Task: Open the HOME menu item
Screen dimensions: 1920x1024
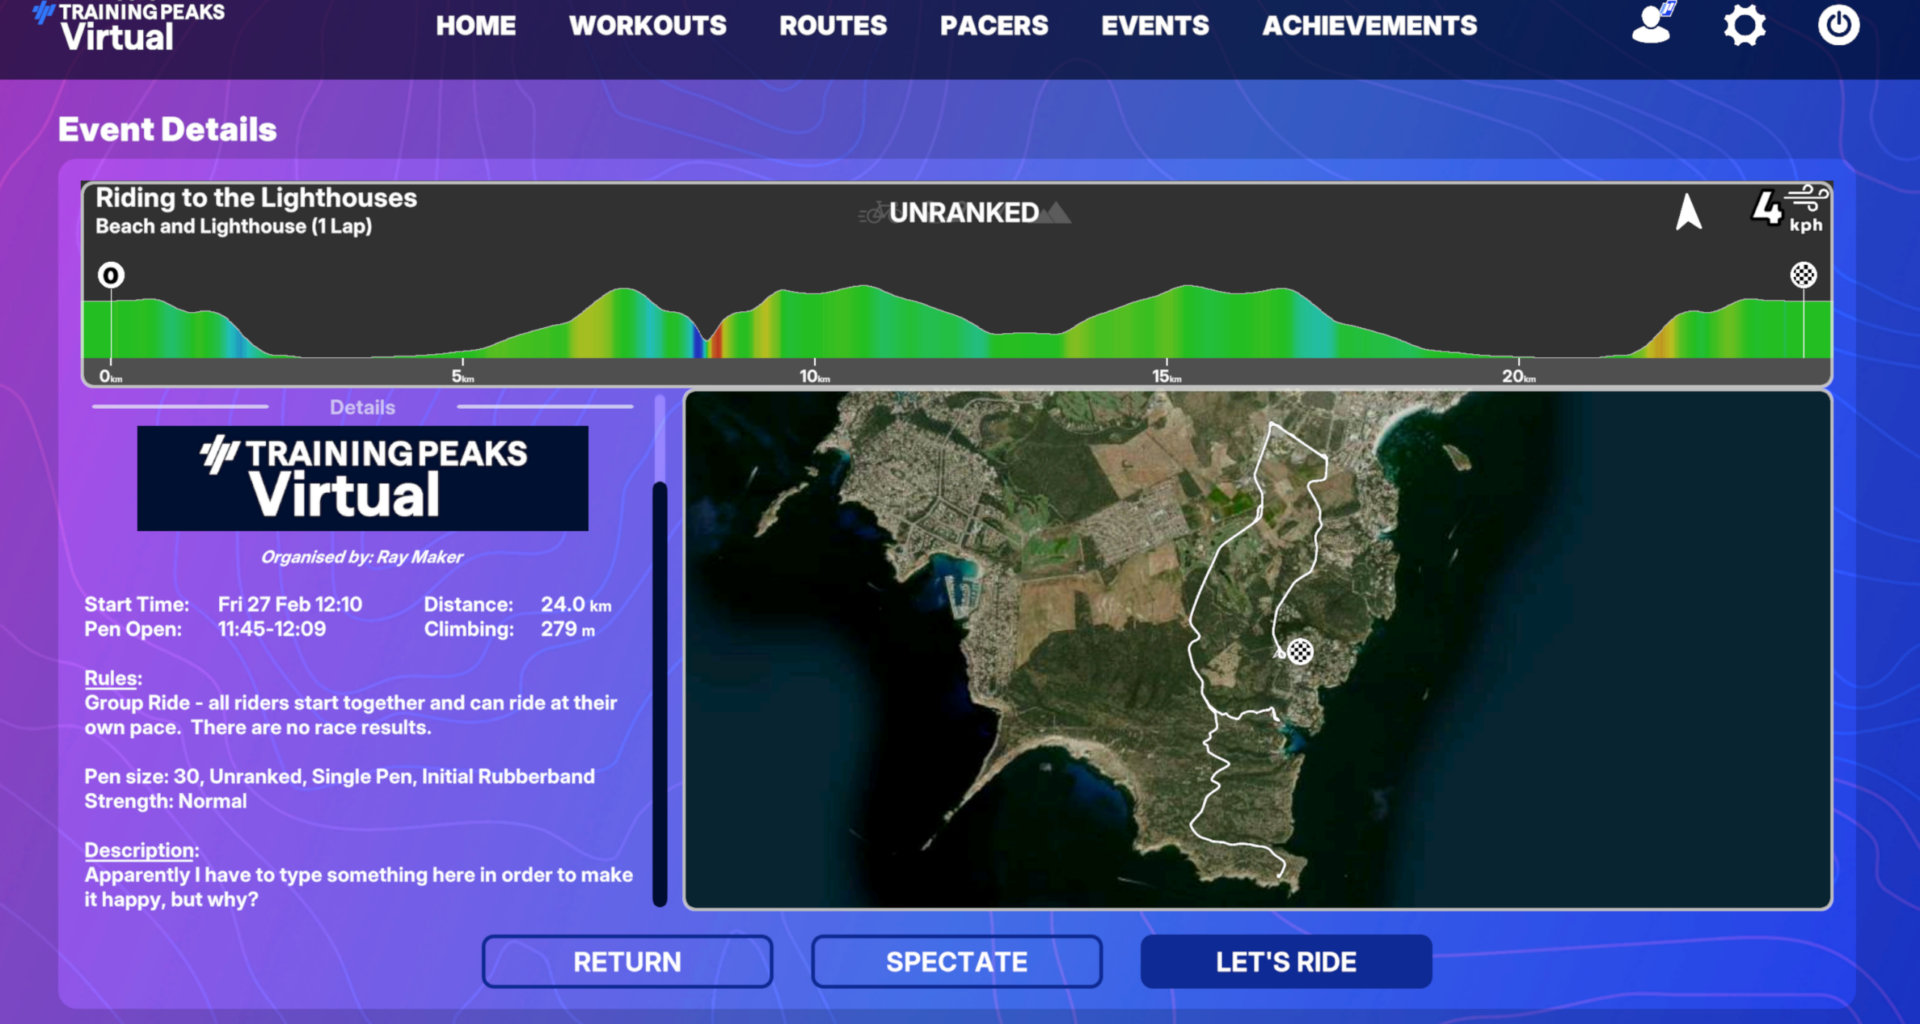Action: click(x=476, y=26)
